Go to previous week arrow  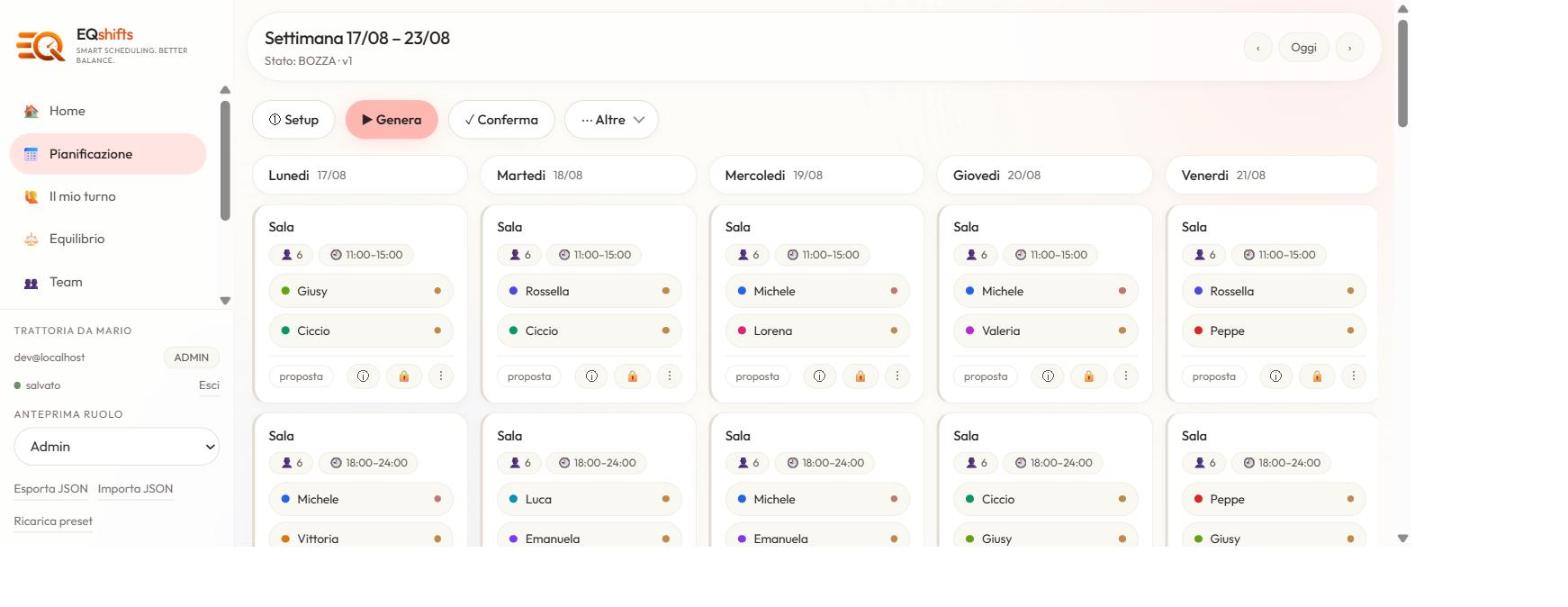1258,47
